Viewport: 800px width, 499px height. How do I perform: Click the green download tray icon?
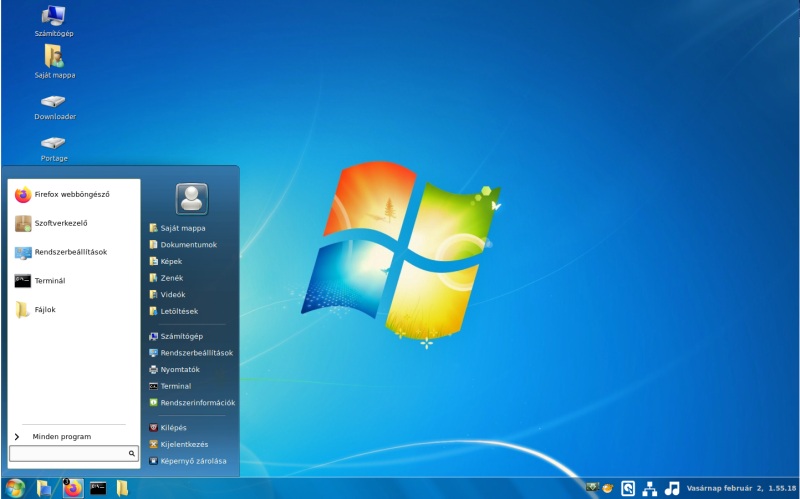pyautogui.click(x=592, y=487)
